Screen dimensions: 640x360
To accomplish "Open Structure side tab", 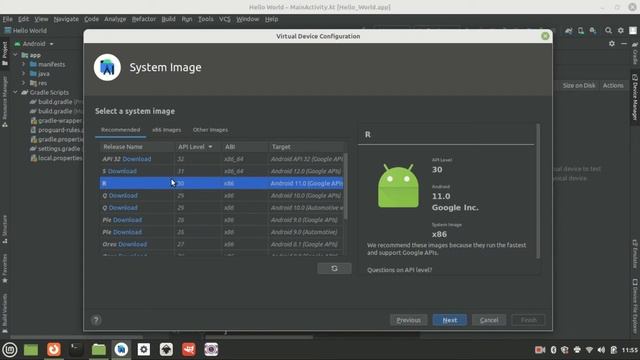I will tap(5, 229).
